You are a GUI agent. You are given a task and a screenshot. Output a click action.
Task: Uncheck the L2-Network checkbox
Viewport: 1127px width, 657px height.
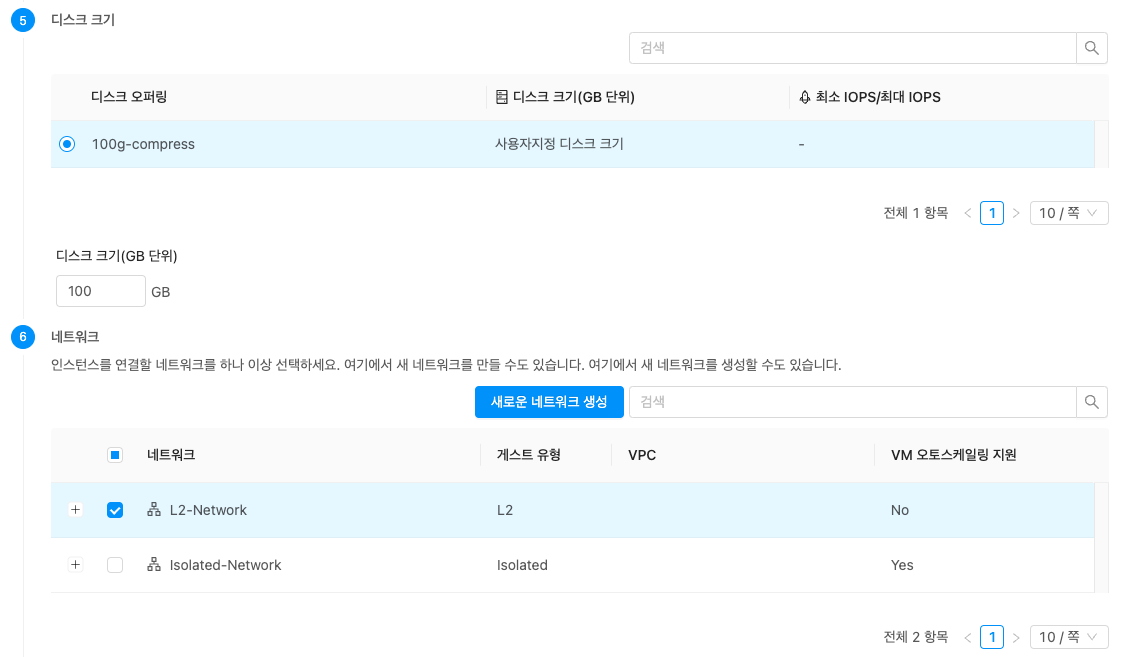click(x=115, y=510)
